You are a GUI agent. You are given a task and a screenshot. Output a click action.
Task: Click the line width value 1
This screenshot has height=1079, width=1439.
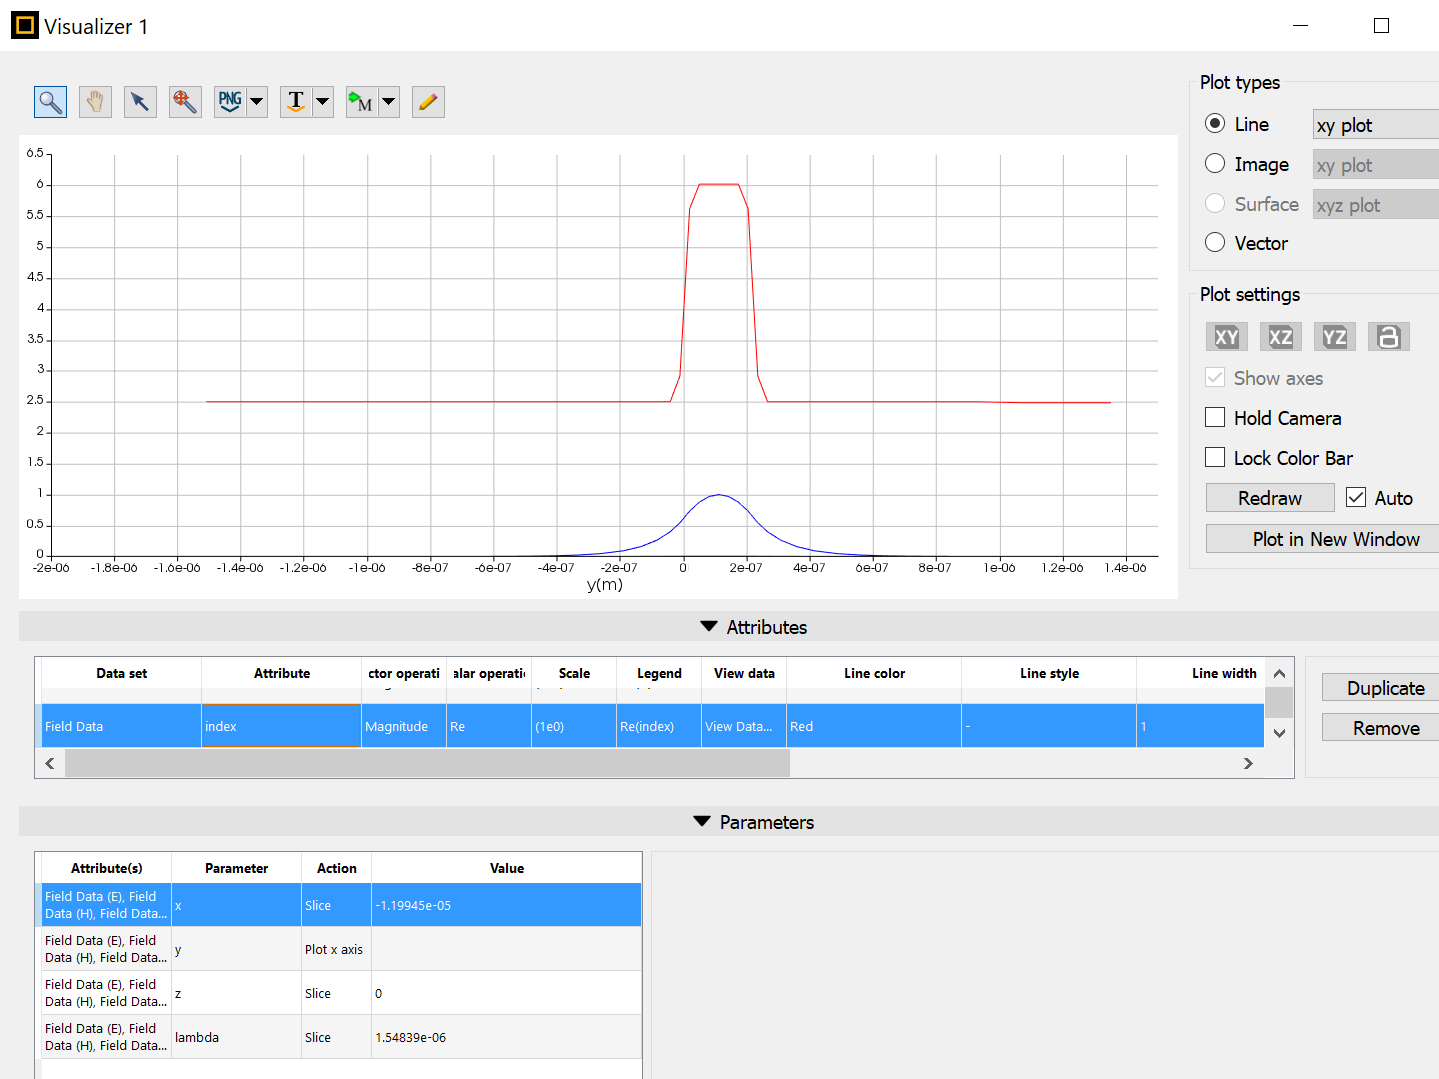coord(1200,726)
